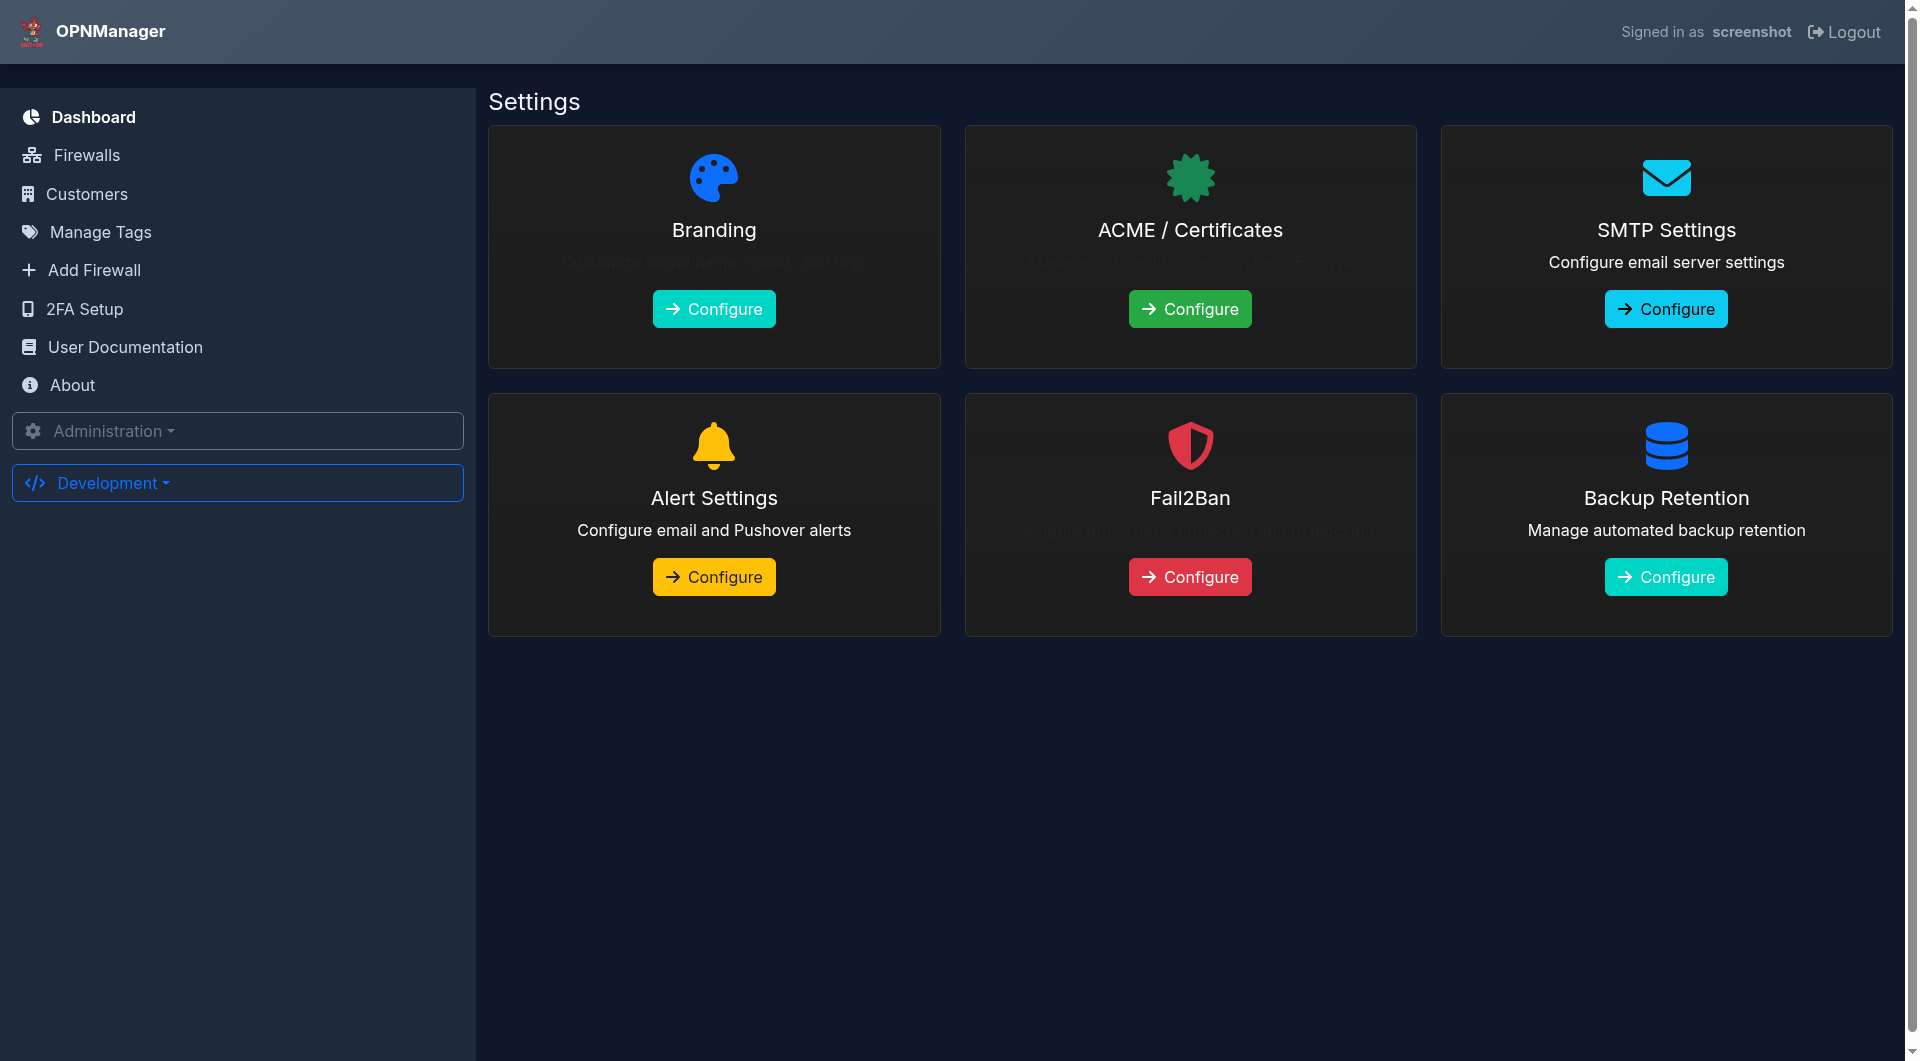Click the Fail2Ban shield icon
The width and height of the screenshot is (1920, 1061).
point(1190,446)
